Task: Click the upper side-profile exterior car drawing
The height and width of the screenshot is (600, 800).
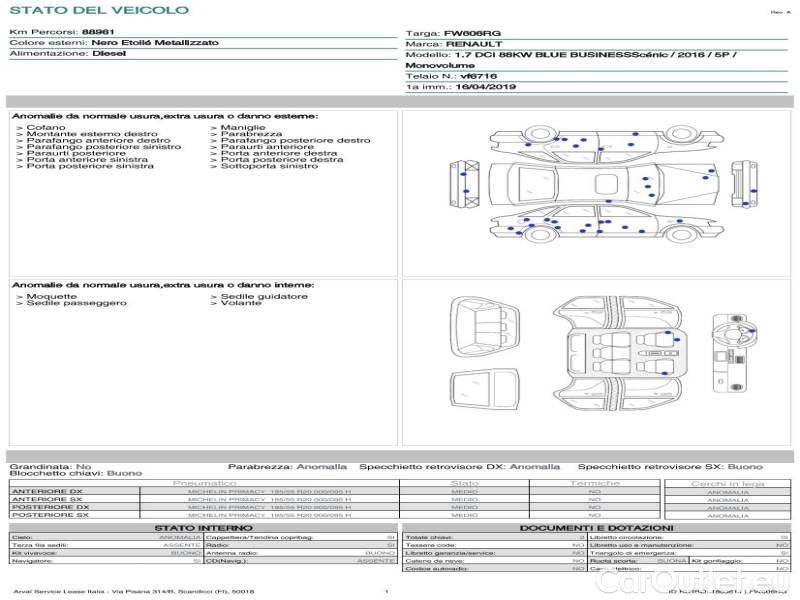Action: tap(606, 145)
